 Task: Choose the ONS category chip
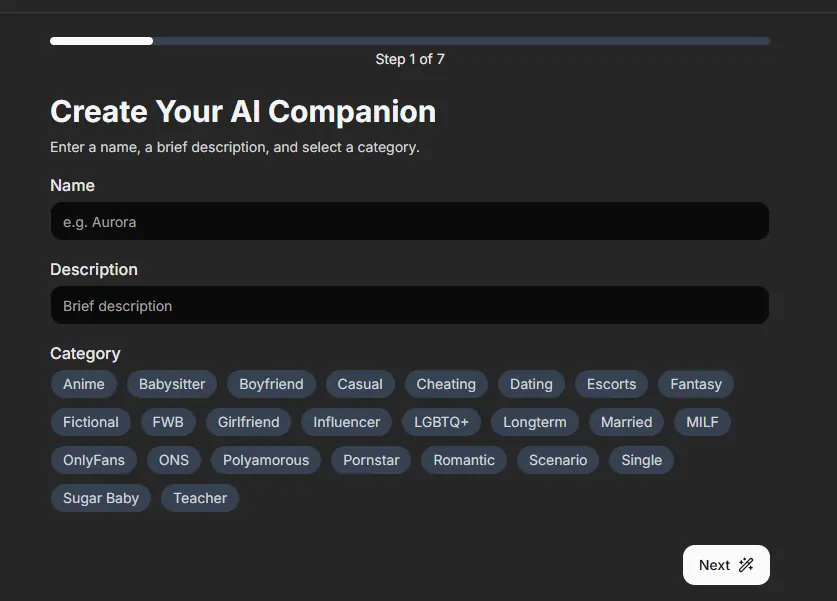[x=174, y=460]
